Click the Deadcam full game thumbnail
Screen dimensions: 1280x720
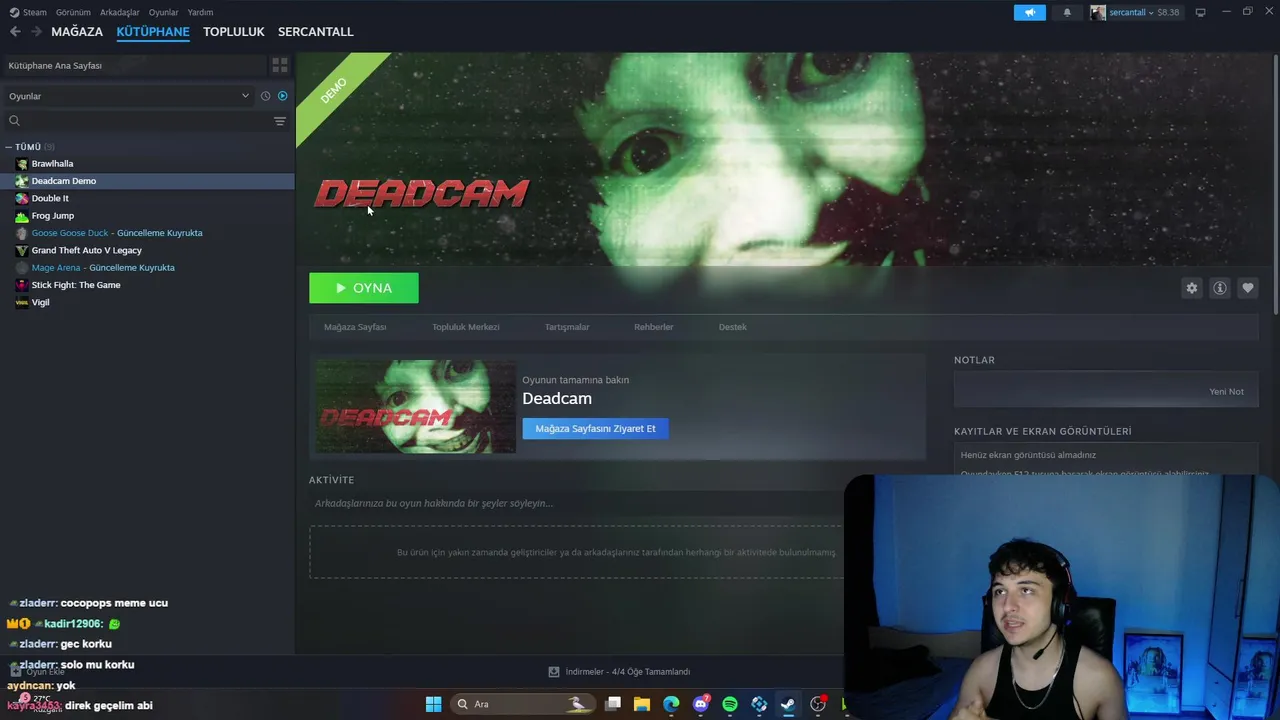pos(415,407)
